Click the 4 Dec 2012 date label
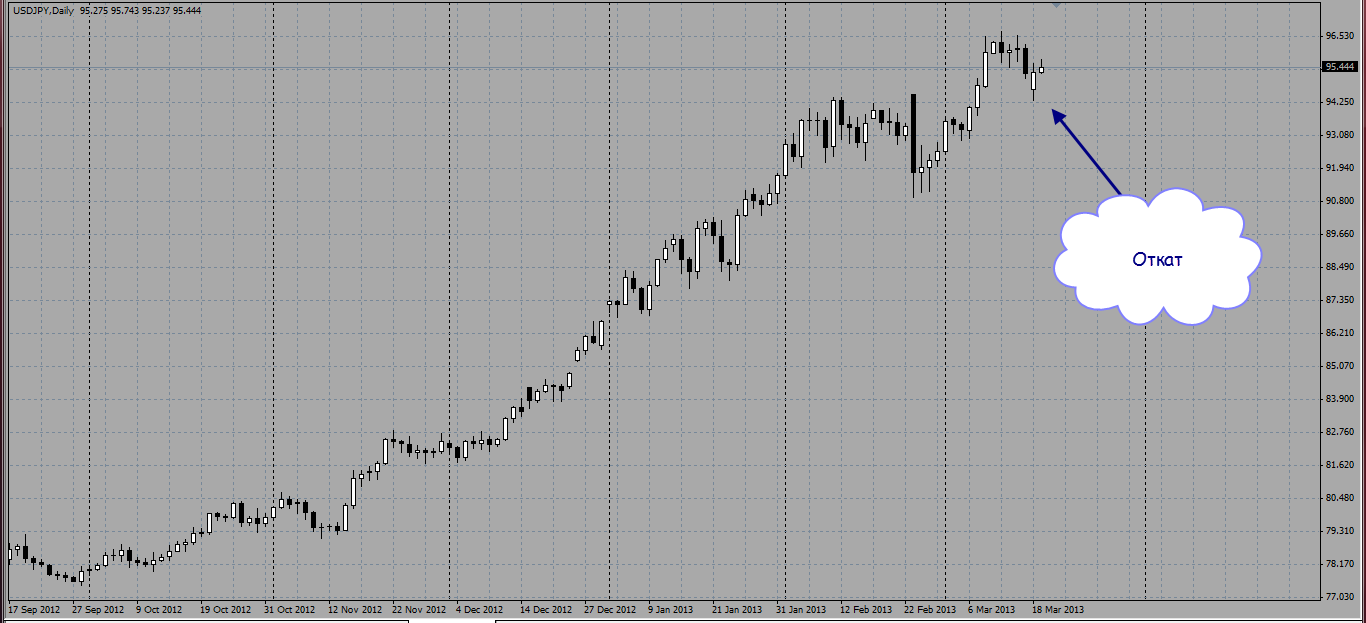 click(x=481, y=609)
